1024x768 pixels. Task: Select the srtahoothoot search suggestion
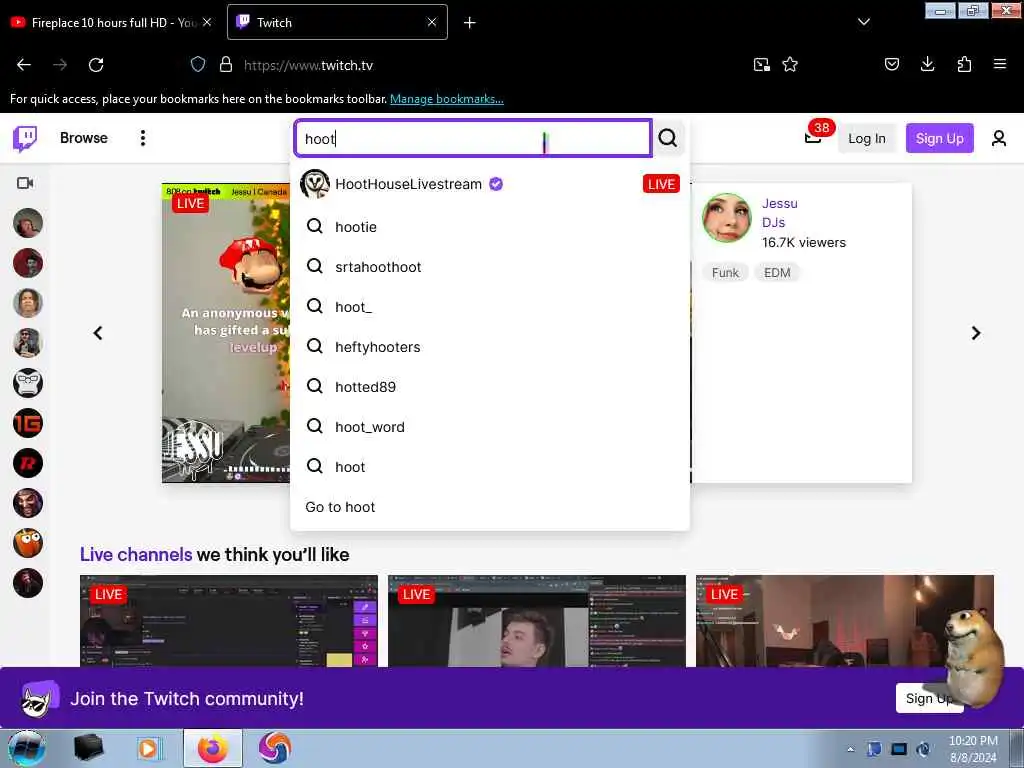point(490,266)
